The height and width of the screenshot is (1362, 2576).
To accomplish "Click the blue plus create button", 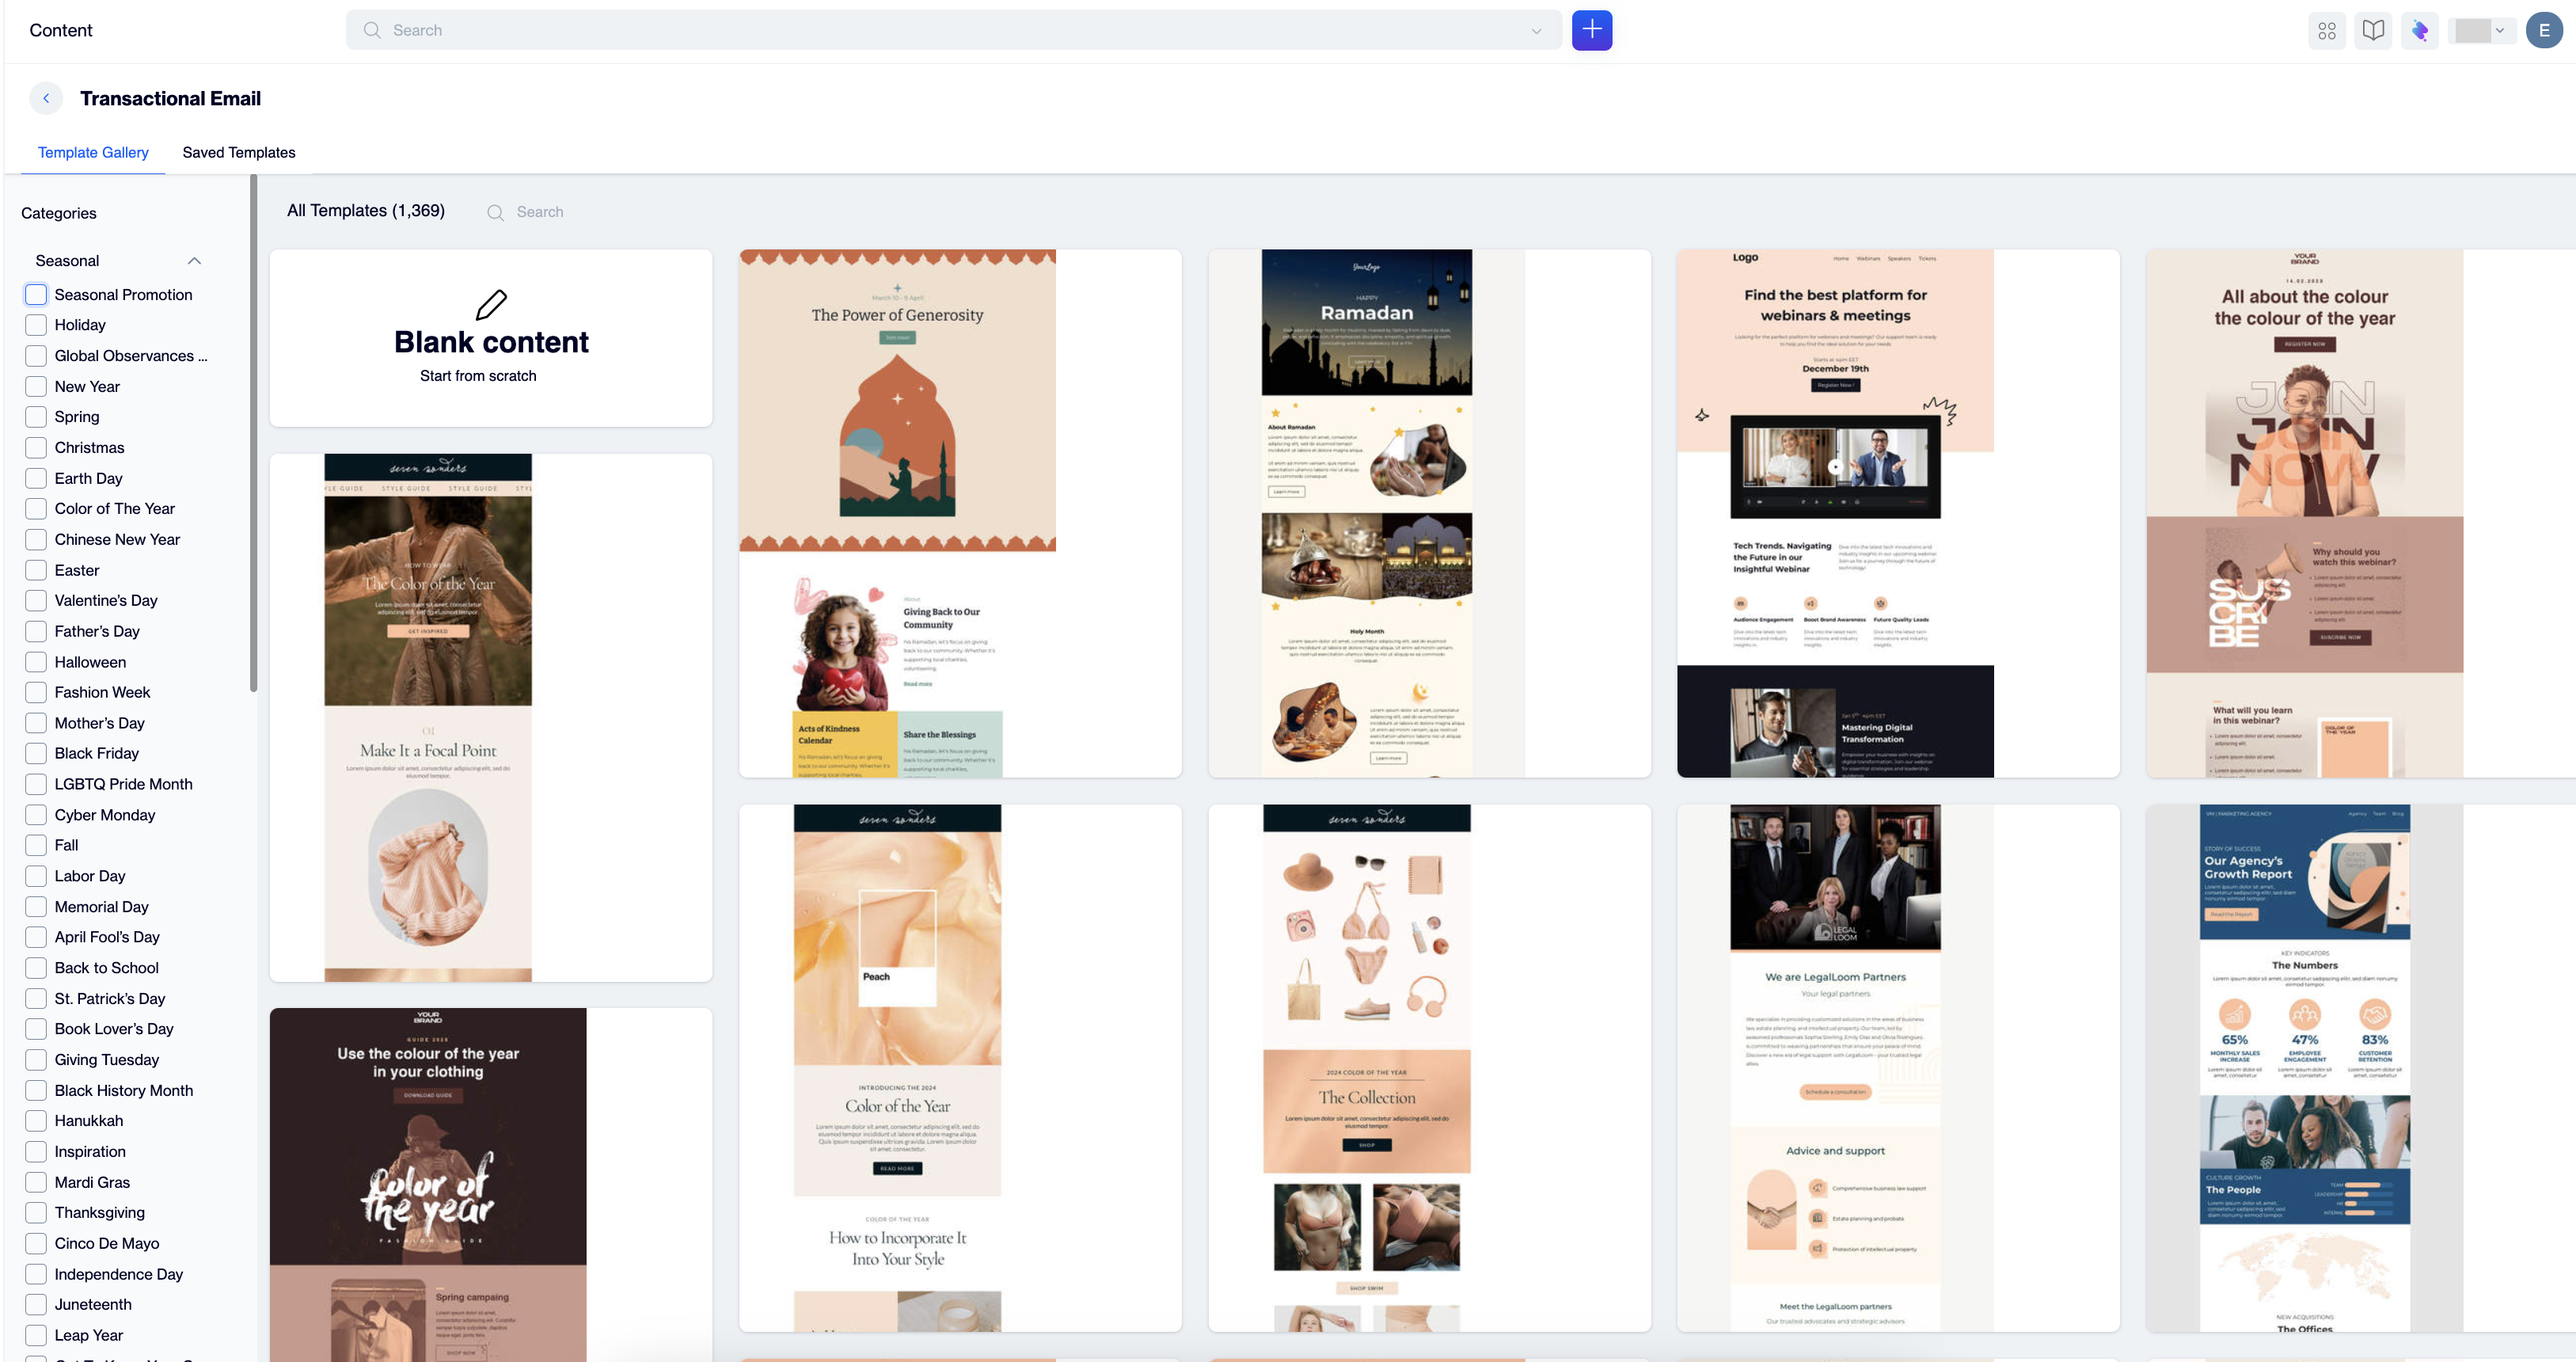I will point(1591,30).
